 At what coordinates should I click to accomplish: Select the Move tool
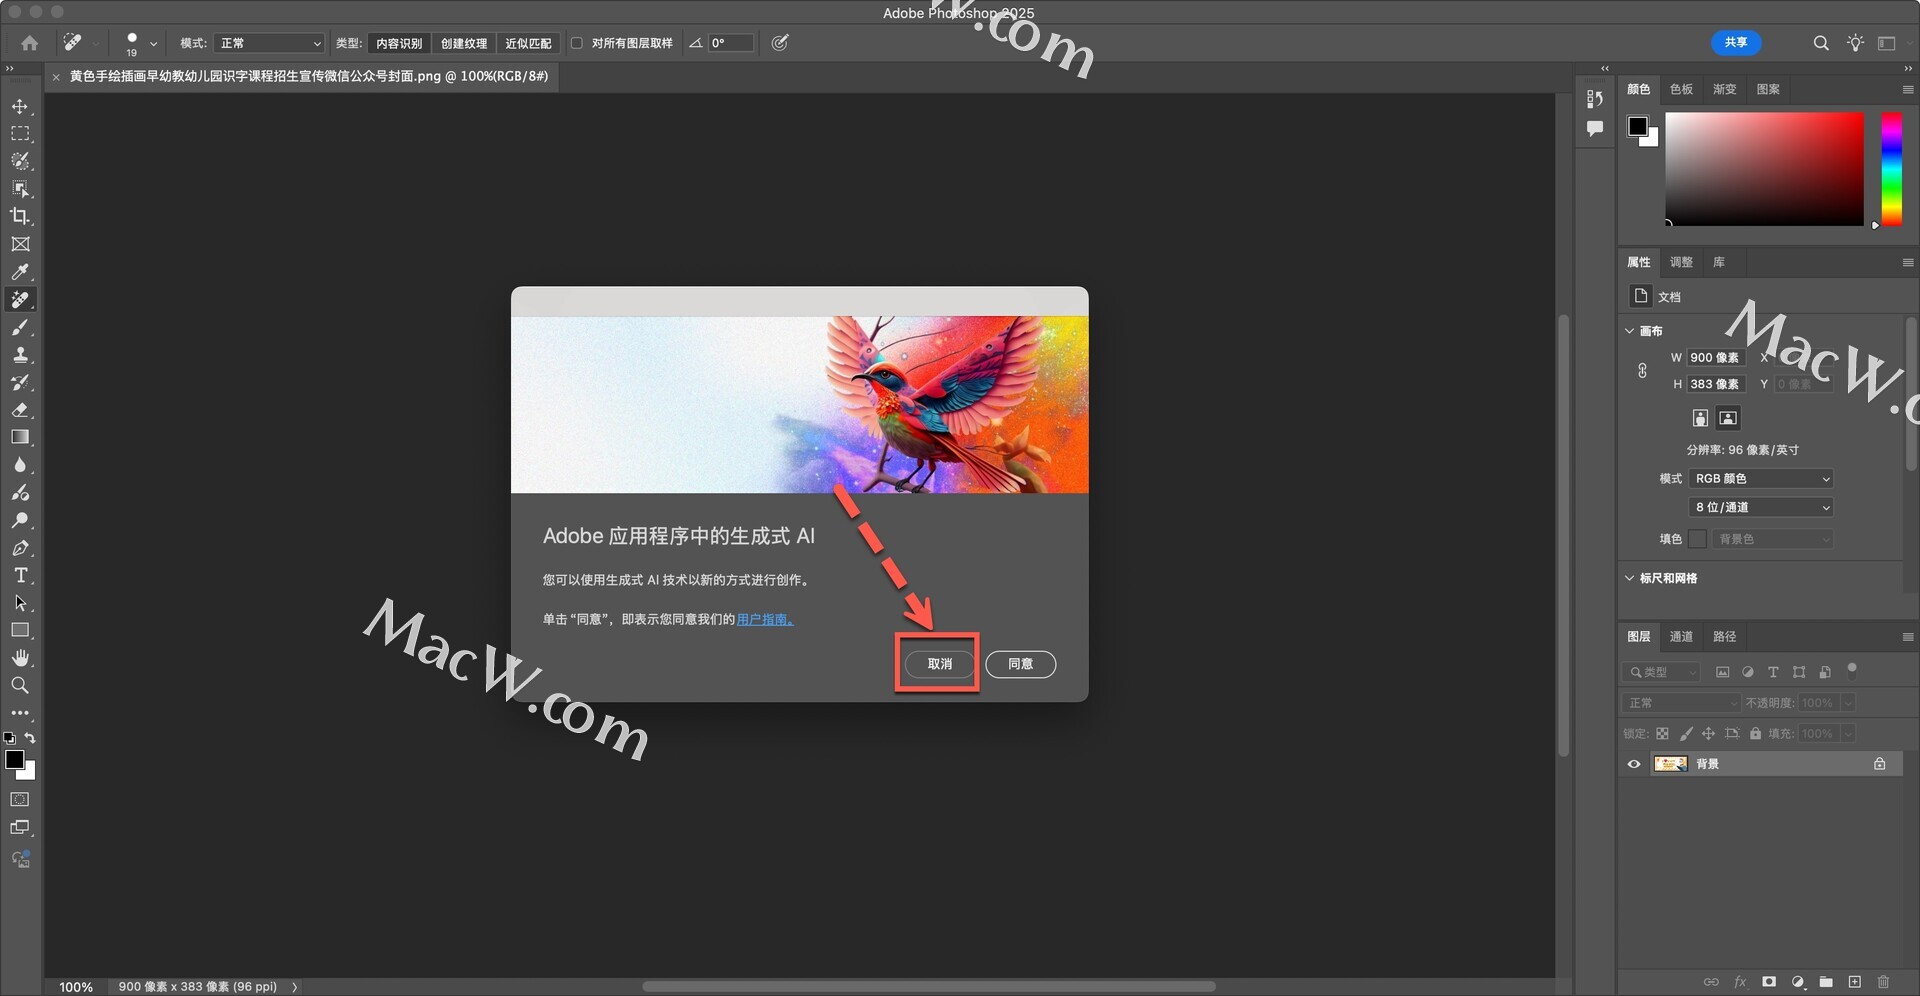pos(20,106)
